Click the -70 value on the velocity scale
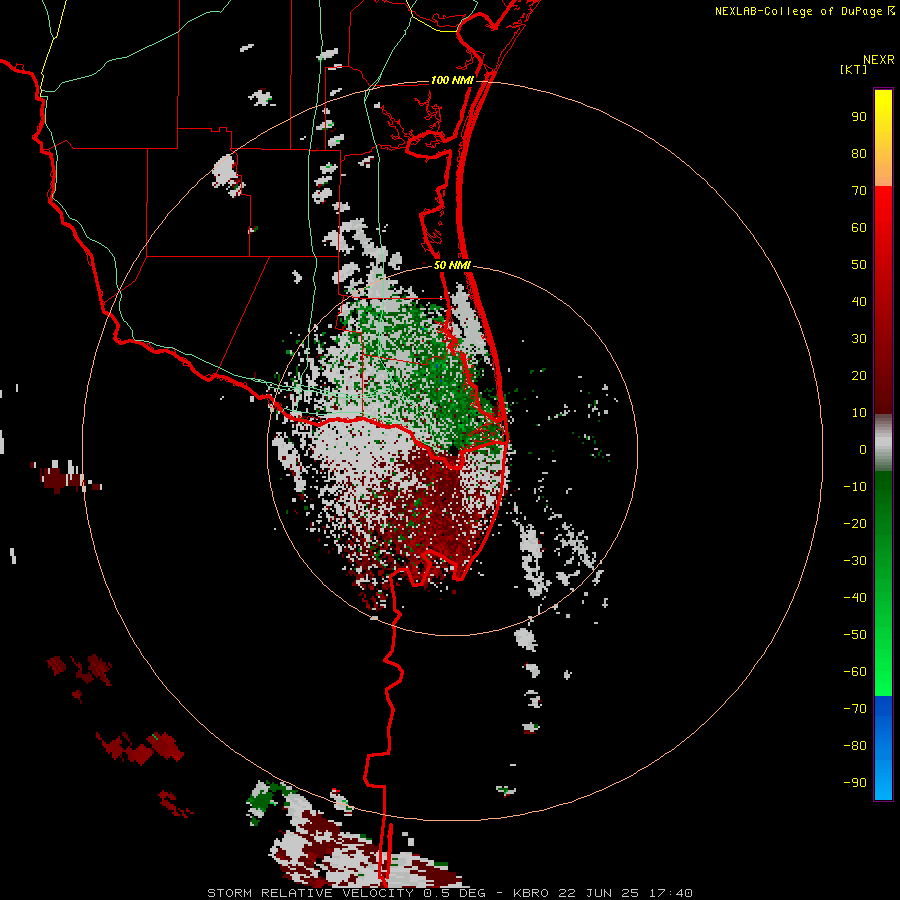The height and width of the screenshot is (900, 900). coord(855,709)
